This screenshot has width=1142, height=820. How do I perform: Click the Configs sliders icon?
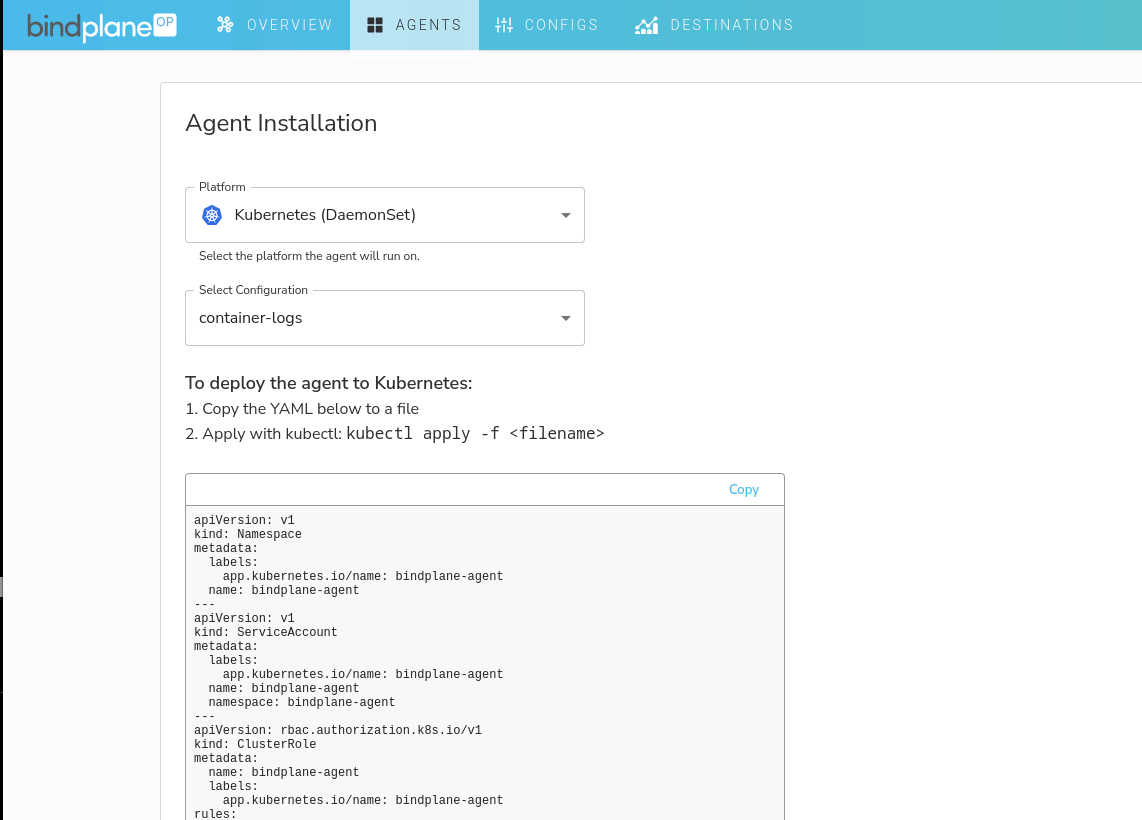504,25
